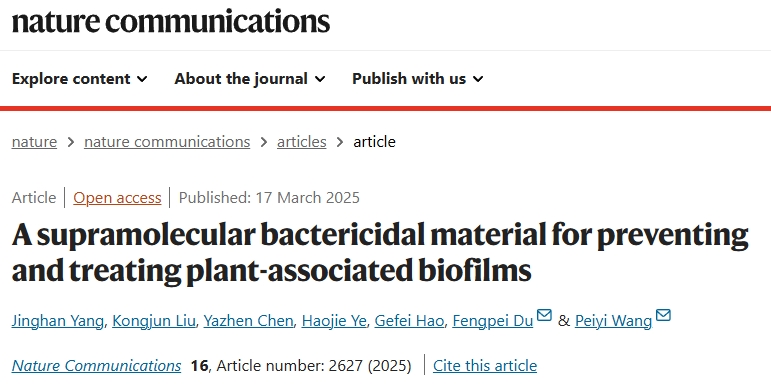Click Cite this article
This screenshot has height=387, width=771.
click(x=485, y=365)
